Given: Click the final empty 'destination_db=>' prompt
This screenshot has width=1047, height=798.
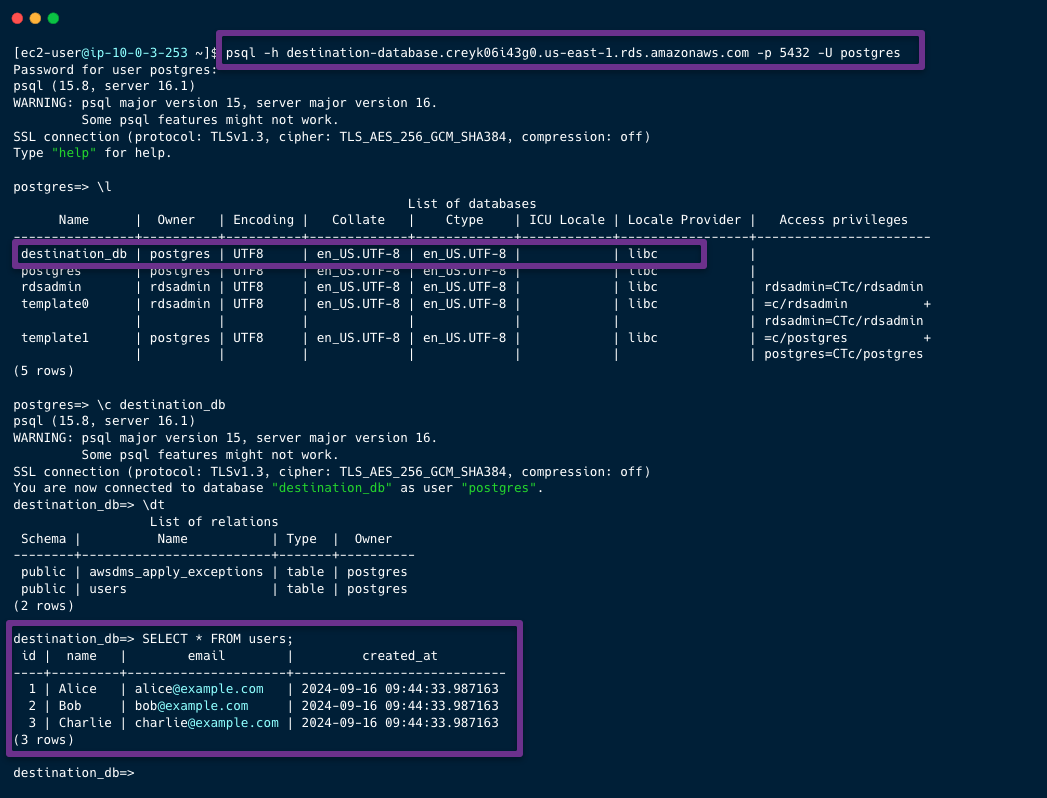Looking at the screenshot, I should click(x=73, y=773).
